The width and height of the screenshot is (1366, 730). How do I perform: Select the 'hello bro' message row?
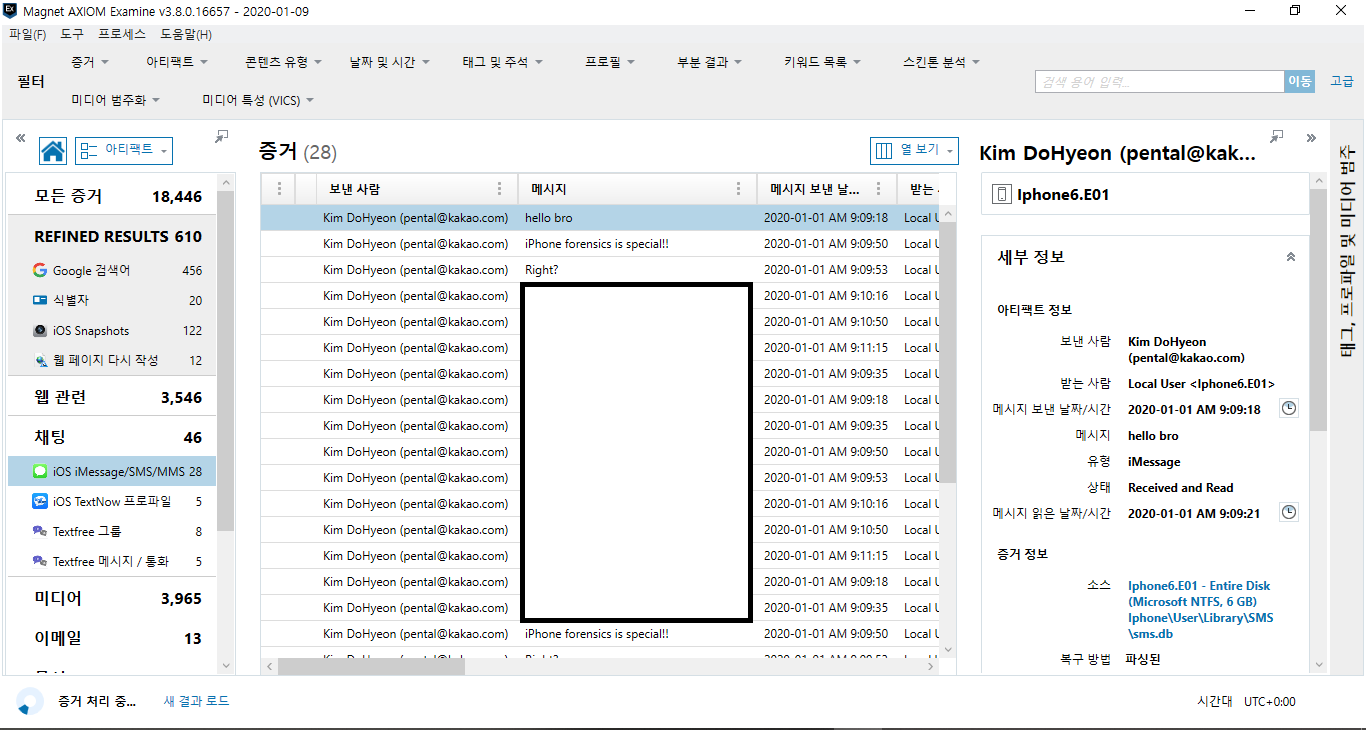pyautogui.click(x=600, y=217)
